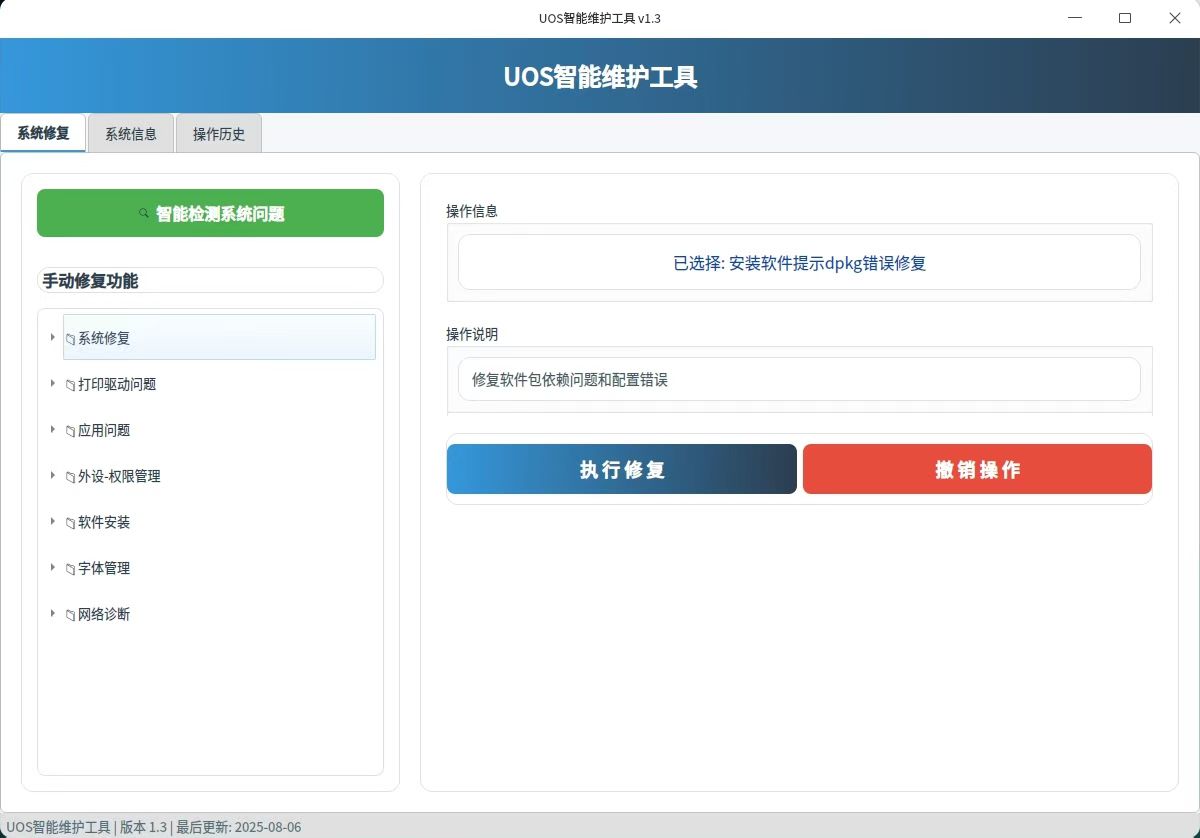
Task: Click the folder icon beside 应用问题
Action: pyautogui.click(x=70, y=431)
